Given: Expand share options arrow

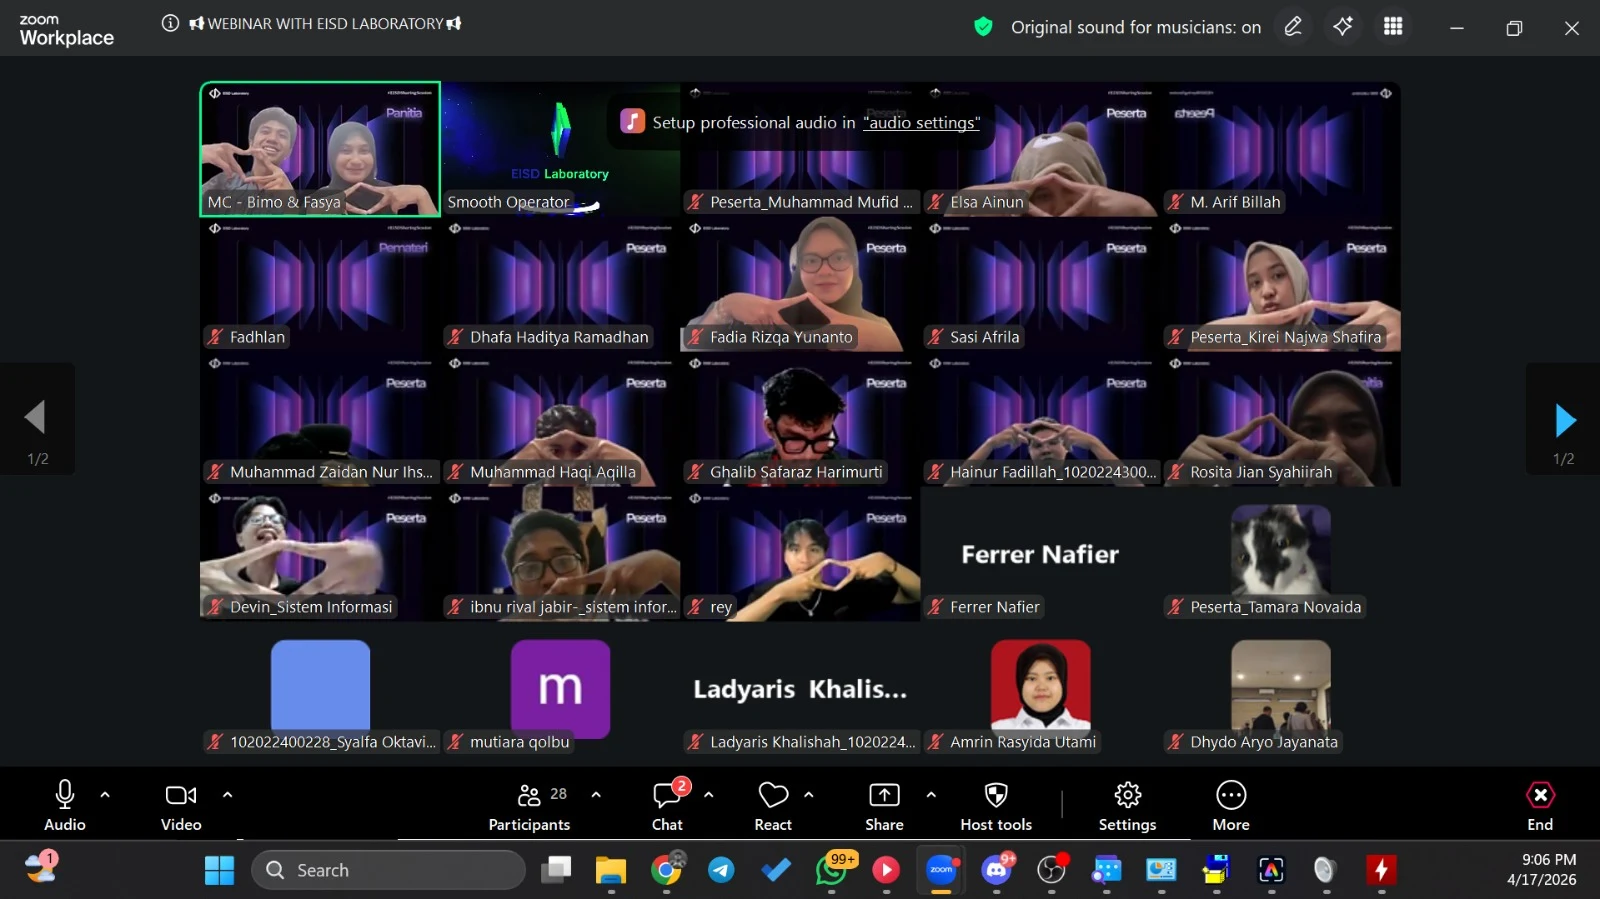Looking at the screenshot, I should (931, 795).
